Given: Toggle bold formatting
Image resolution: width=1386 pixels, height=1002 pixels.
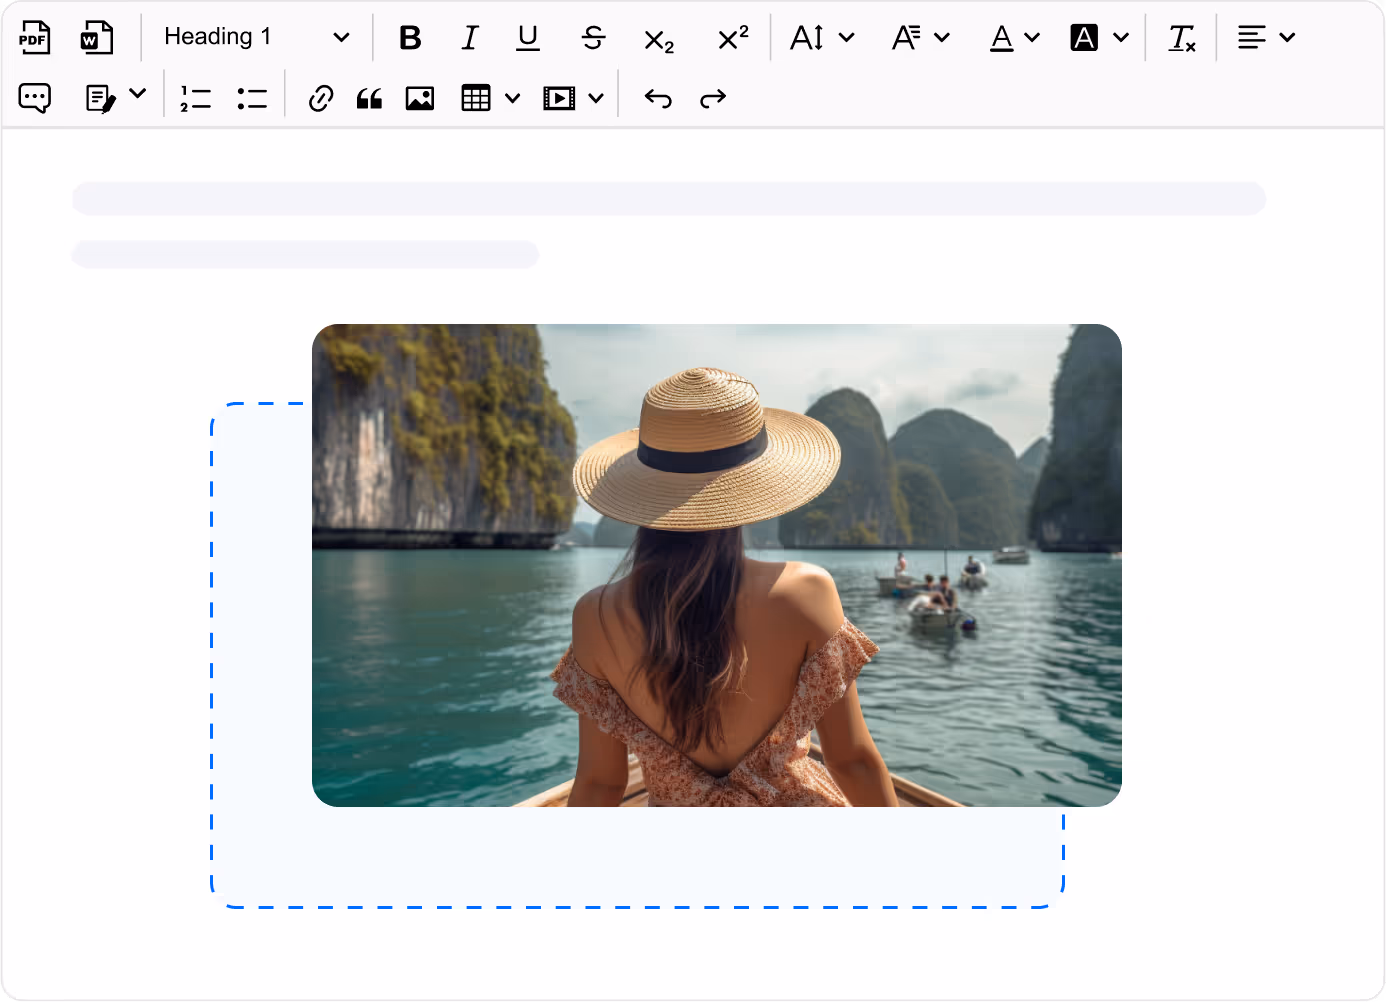Looking at the screenshot, I should [x=410, y=38].
